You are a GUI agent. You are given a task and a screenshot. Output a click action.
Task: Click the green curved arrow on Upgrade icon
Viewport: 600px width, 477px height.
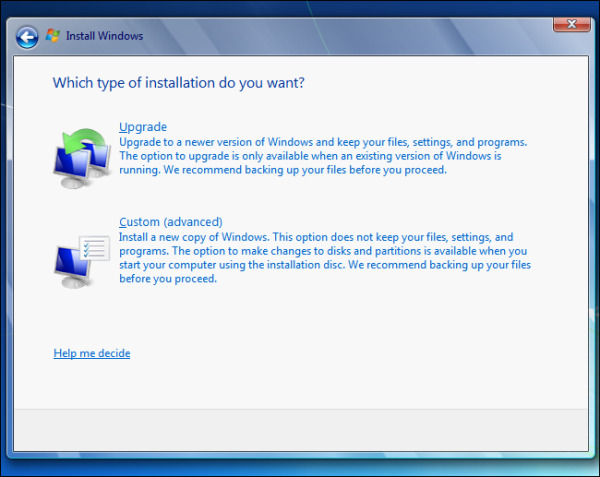[x=84, y=140]
